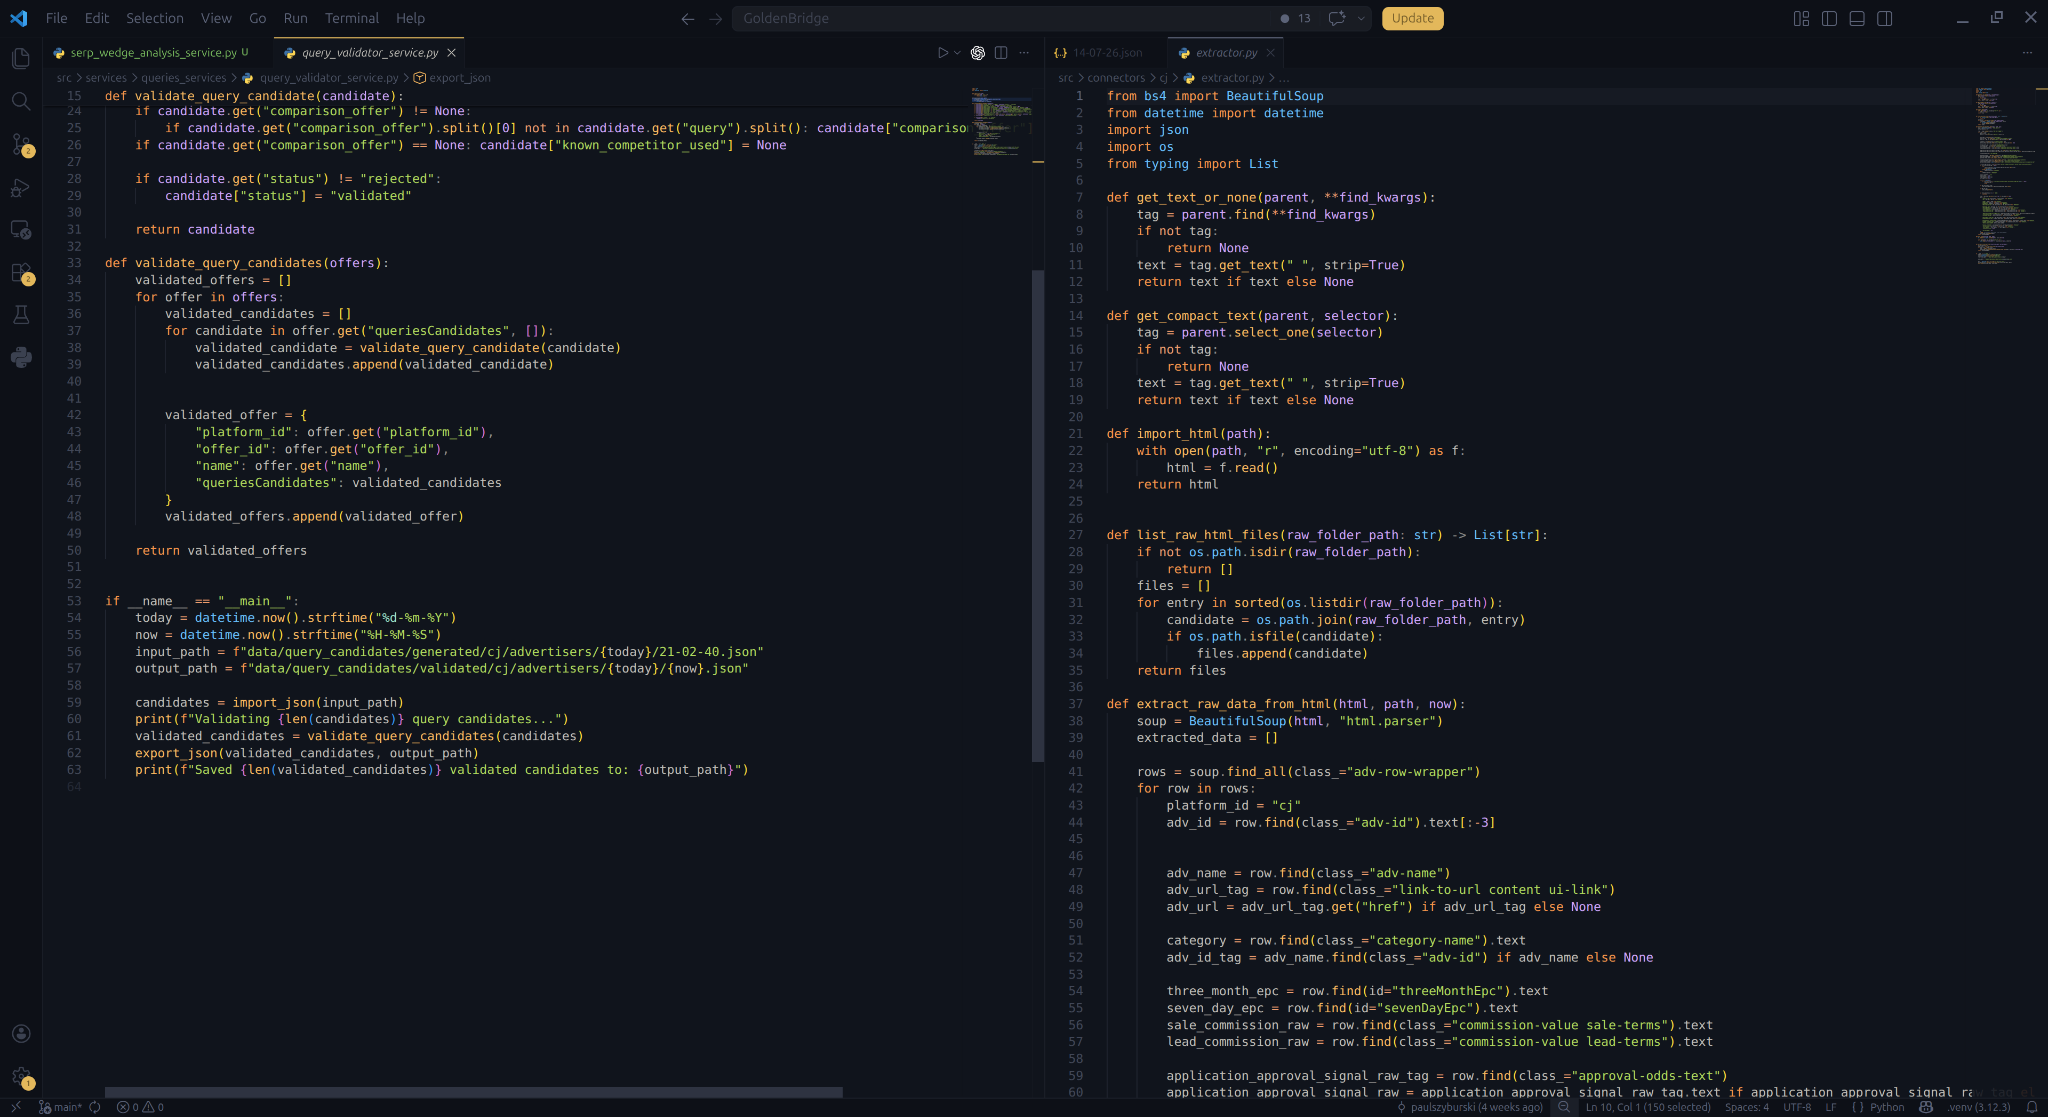Switch to the 14-07-26.json tab
Image resolution: width=2048 pixels, height=1117 pixels.
[1107, 53]
